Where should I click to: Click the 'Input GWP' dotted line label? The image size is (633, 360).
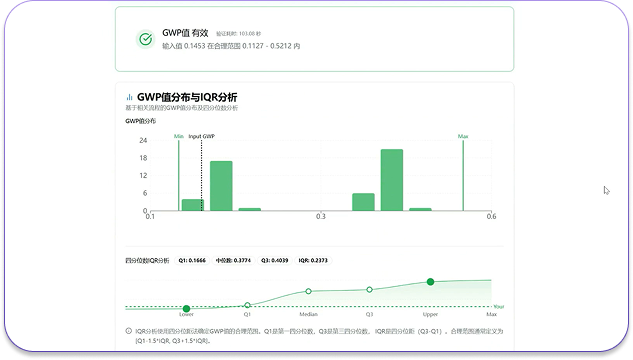[201, 136]
